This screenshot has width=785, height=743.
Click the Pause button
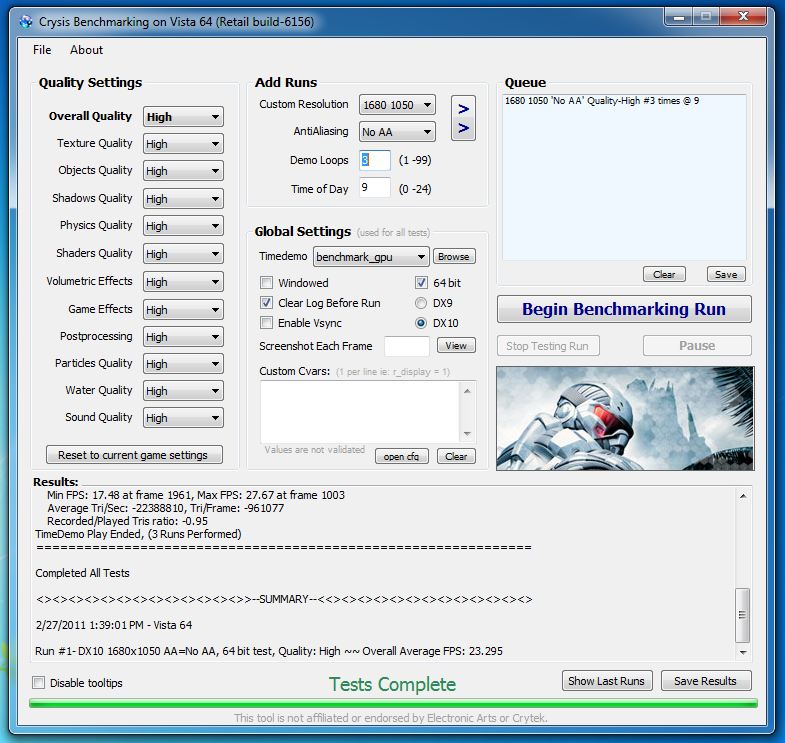point(697,346)
